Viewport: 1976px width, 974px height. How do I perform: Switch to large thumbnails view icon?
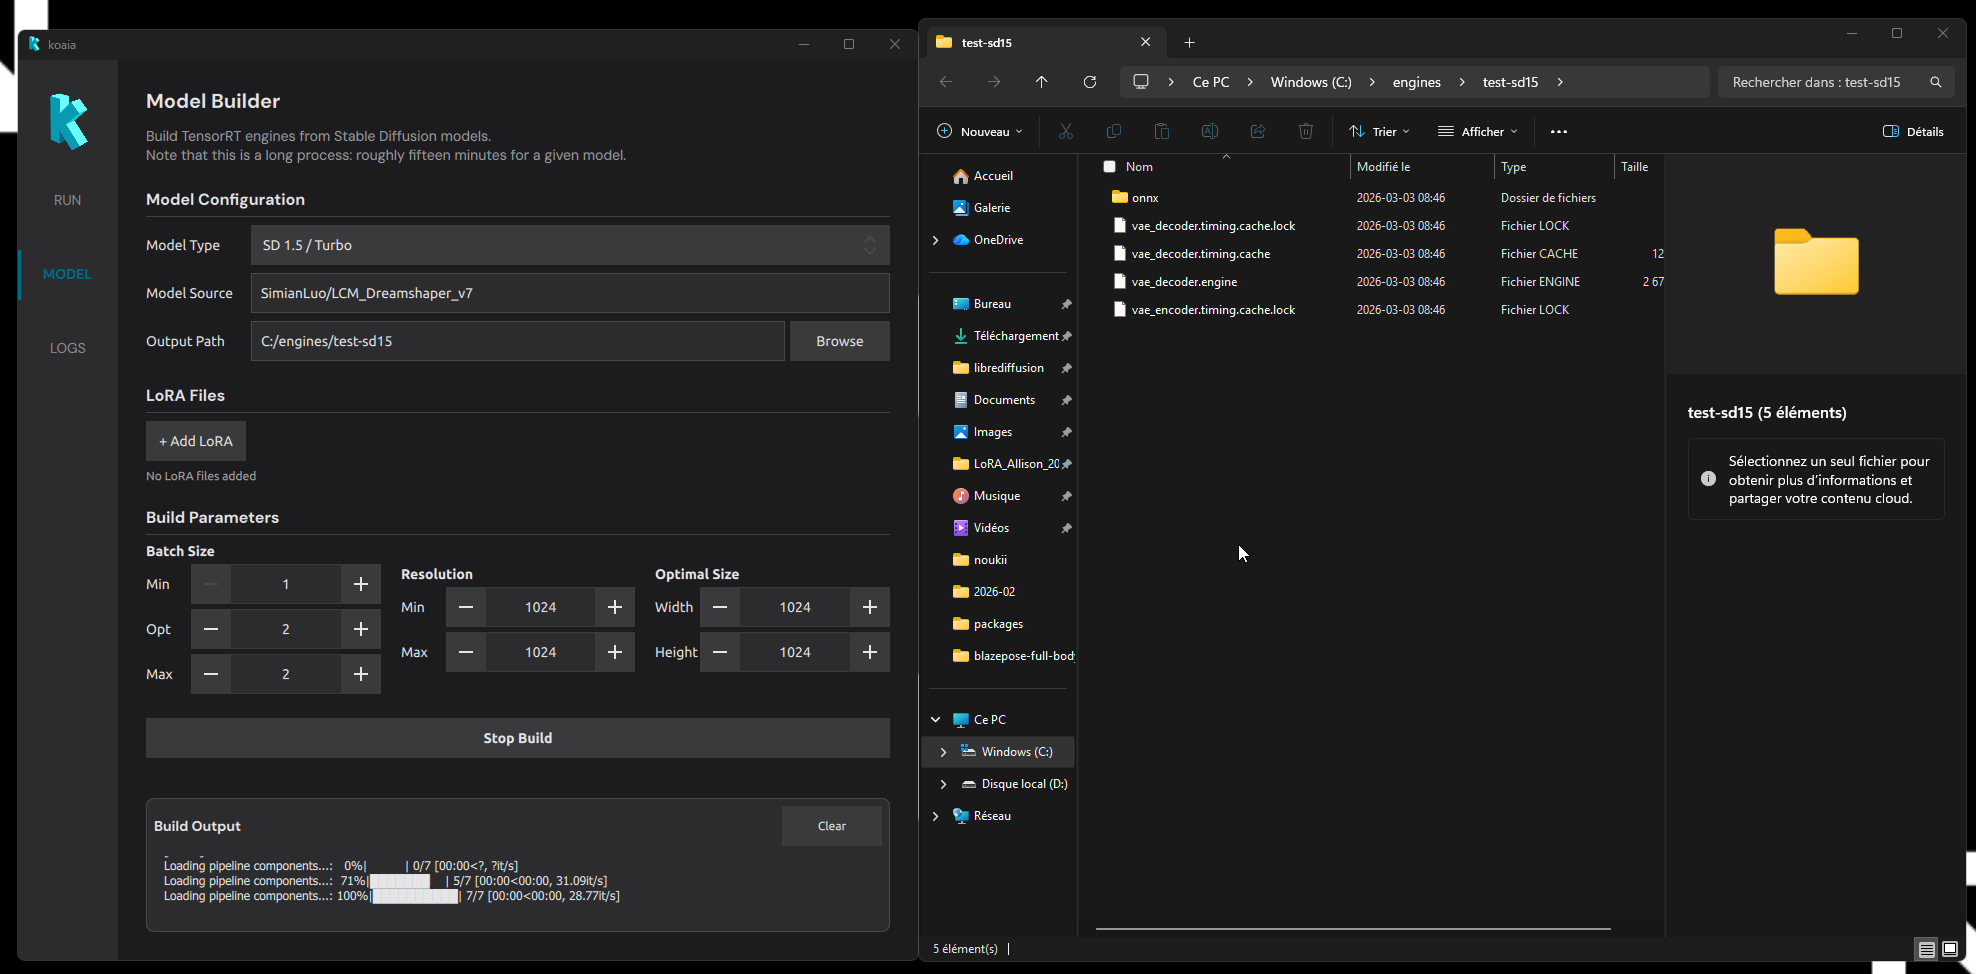1949,949
